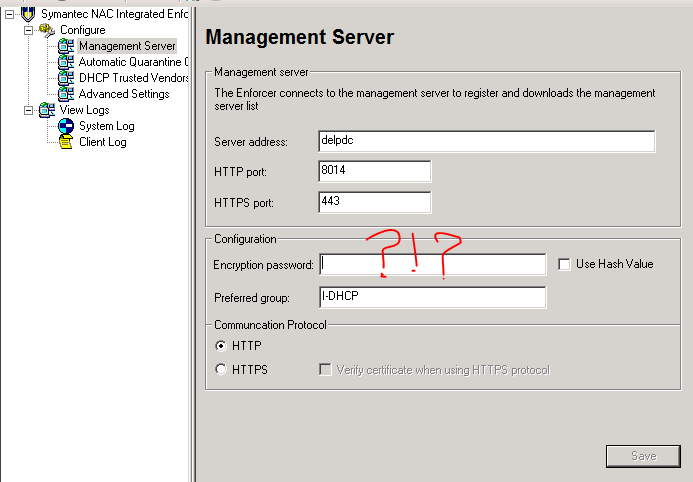693x482 pixels.
Task: Click the Advanced Settings tree icon
Action: [66, 94]
